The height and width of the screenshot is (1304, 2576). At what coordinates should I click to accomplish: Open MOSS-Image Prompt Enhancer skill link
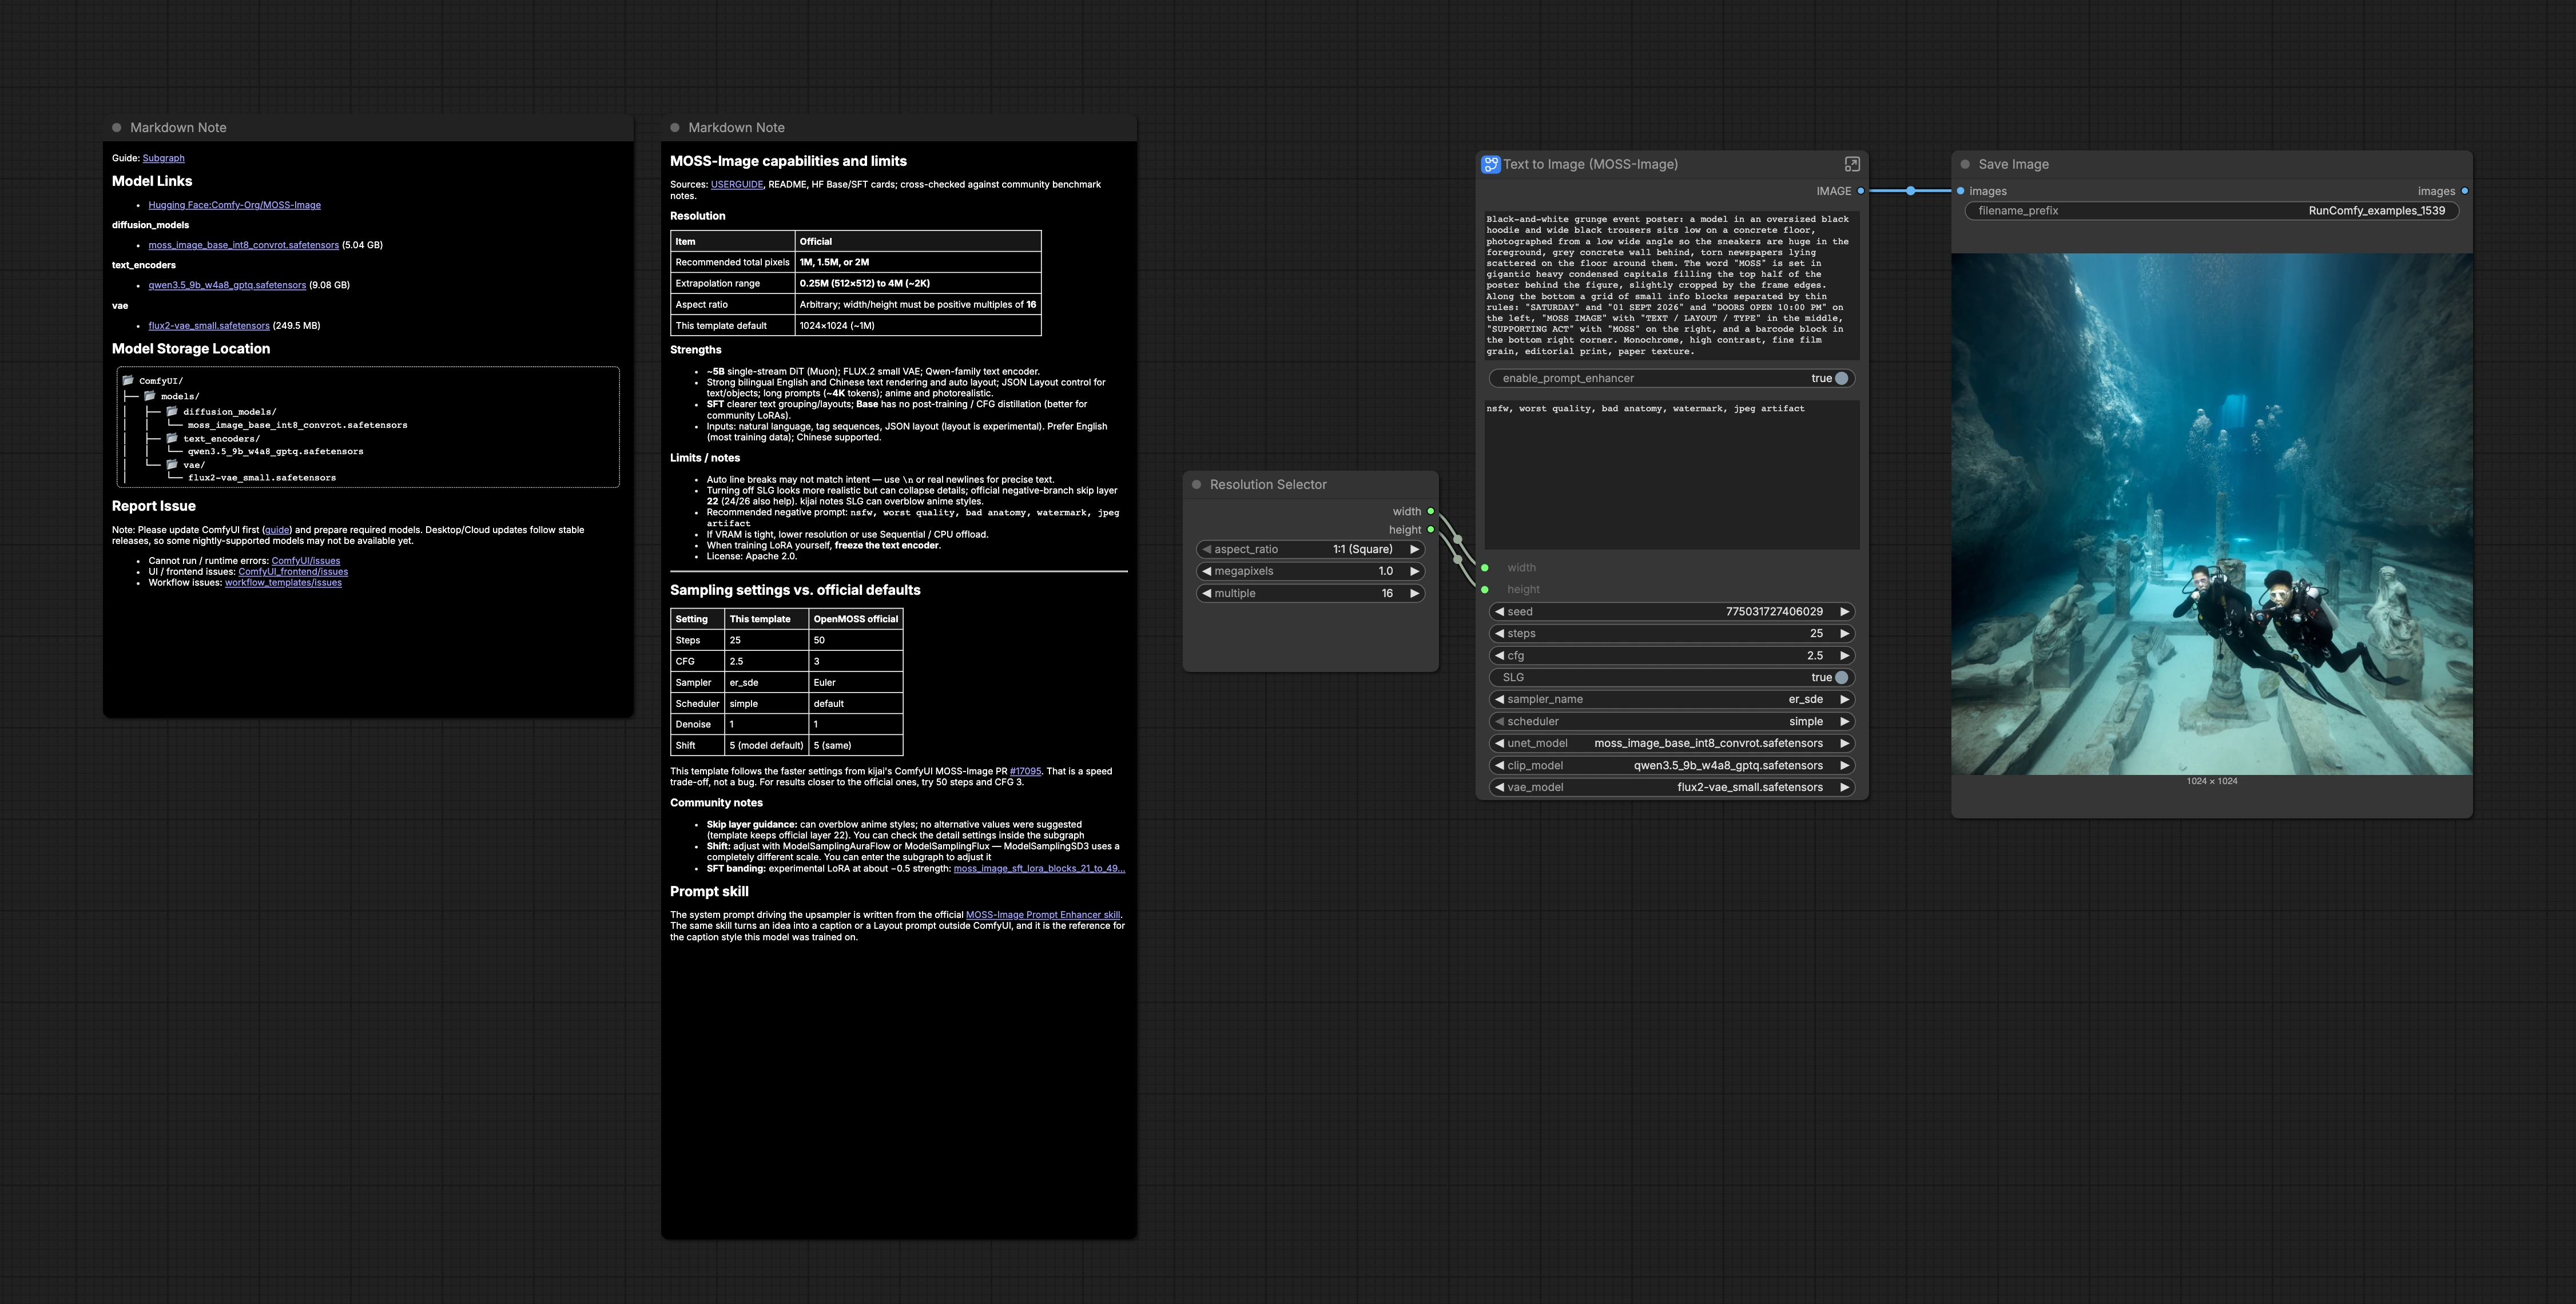click(1043, 915)
